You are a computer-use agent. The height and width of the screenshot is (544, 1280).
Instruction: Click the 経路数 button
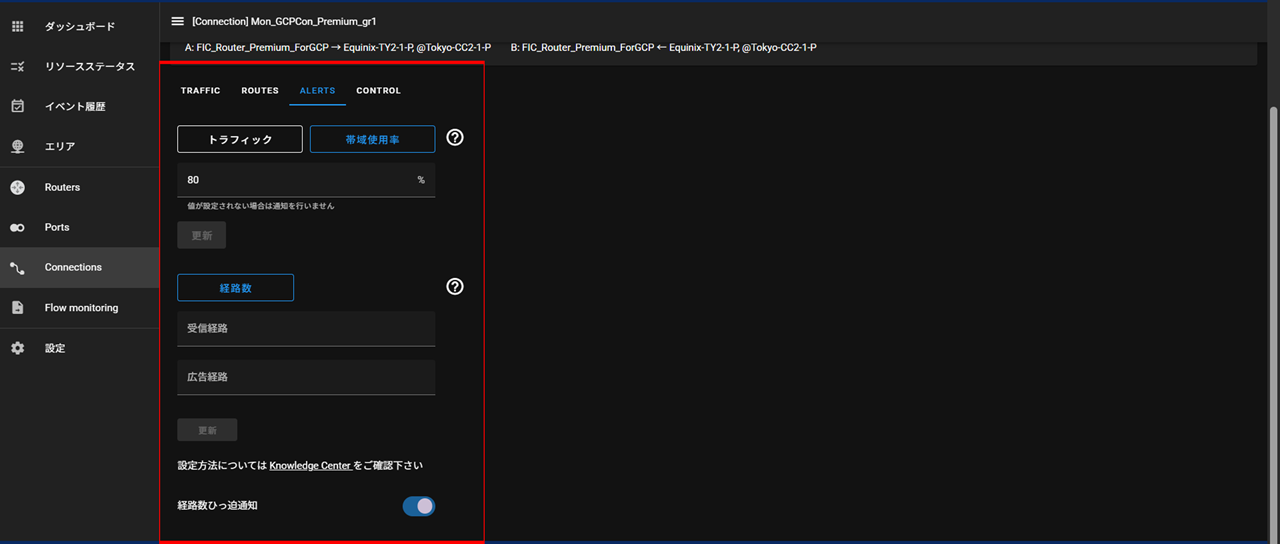[x=235, y=288]
